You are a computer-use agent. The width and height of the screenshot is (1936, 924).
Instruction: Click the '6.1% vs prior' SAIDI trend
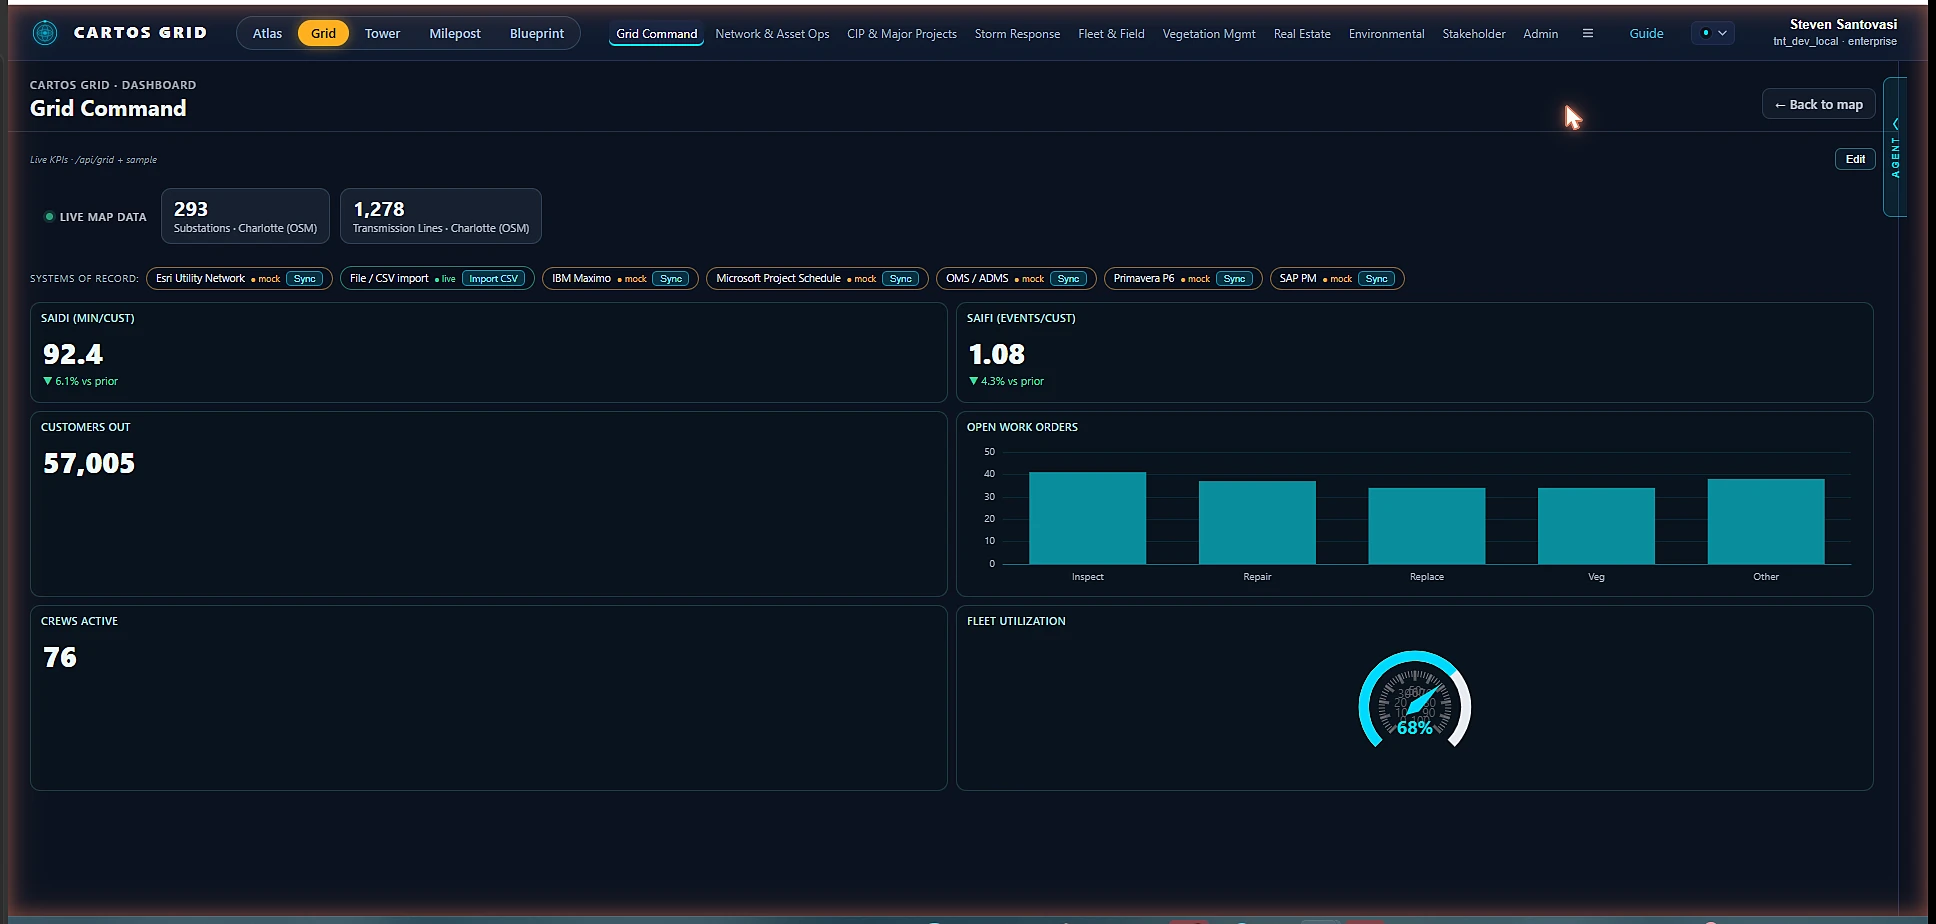(x=80, y=381)
